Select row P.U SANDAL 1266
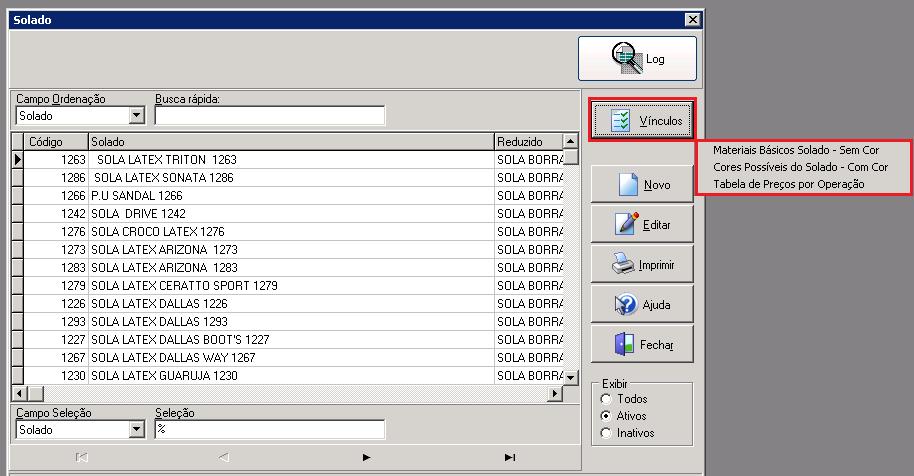This screenshot has height=476, width=914. click(x=293, y=196)
